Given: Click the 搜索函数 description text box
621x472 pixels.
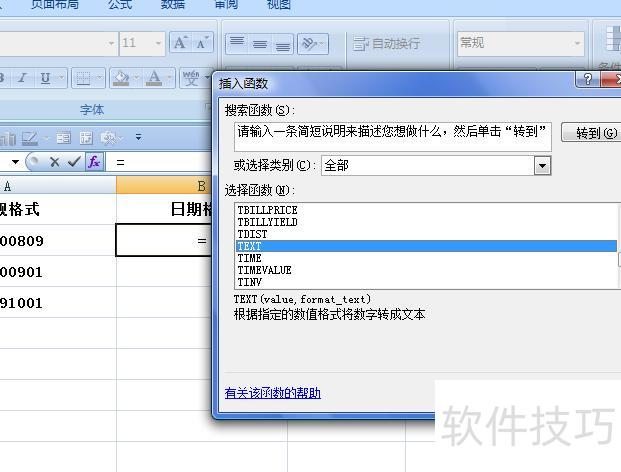Looking at the screenshot, I should click(392, 137).
